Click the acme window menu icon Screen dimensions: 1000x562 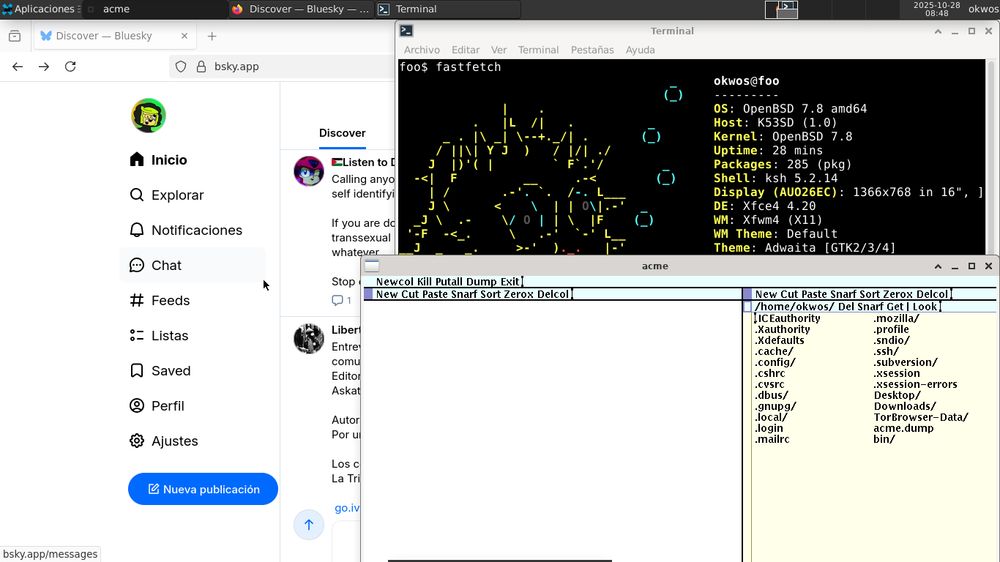click(x=372, y=266)
